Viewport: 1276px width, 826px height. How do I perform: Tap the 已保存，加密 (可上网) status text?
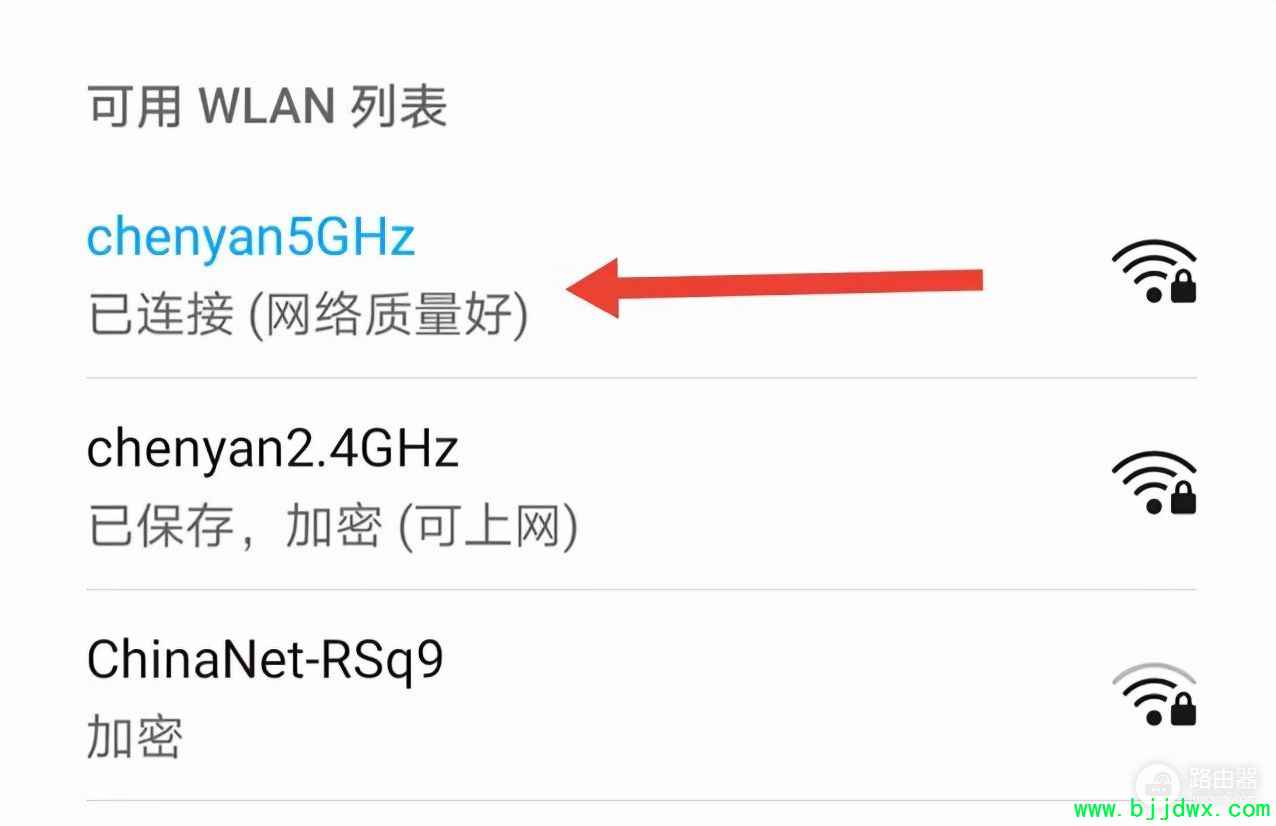click(333, 527)
